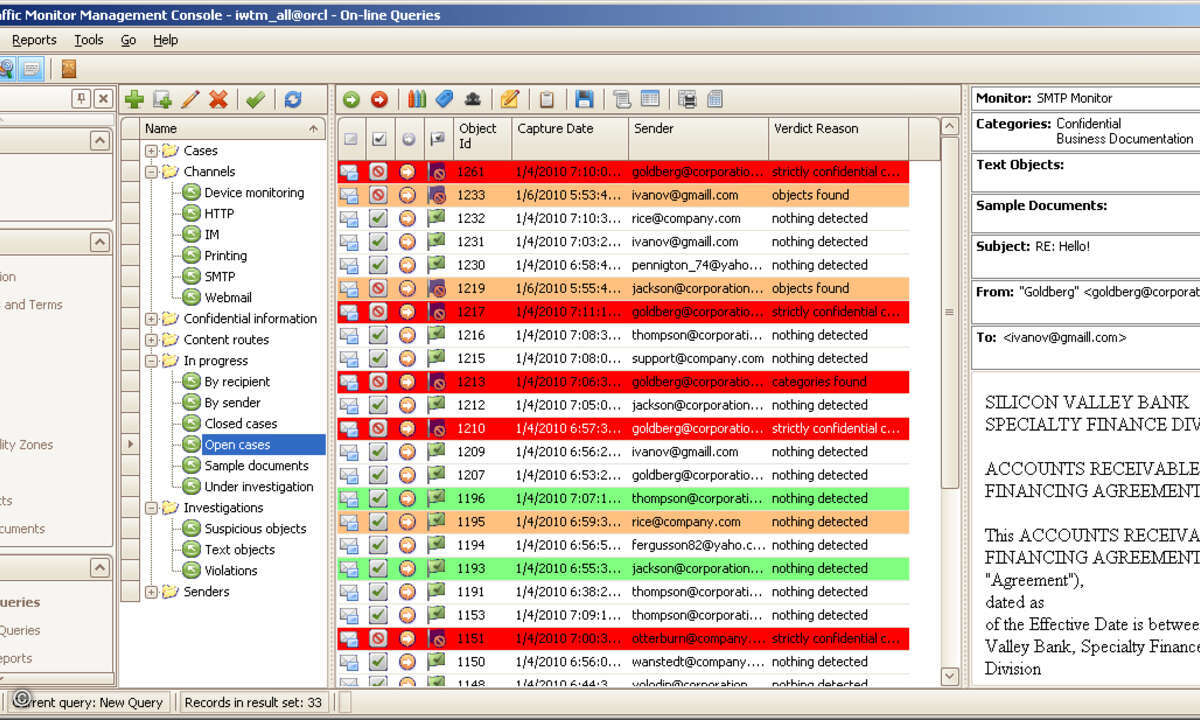Open the Help menu
Image resolution: width=1200 pixels, height=720 pixels.
166,40
